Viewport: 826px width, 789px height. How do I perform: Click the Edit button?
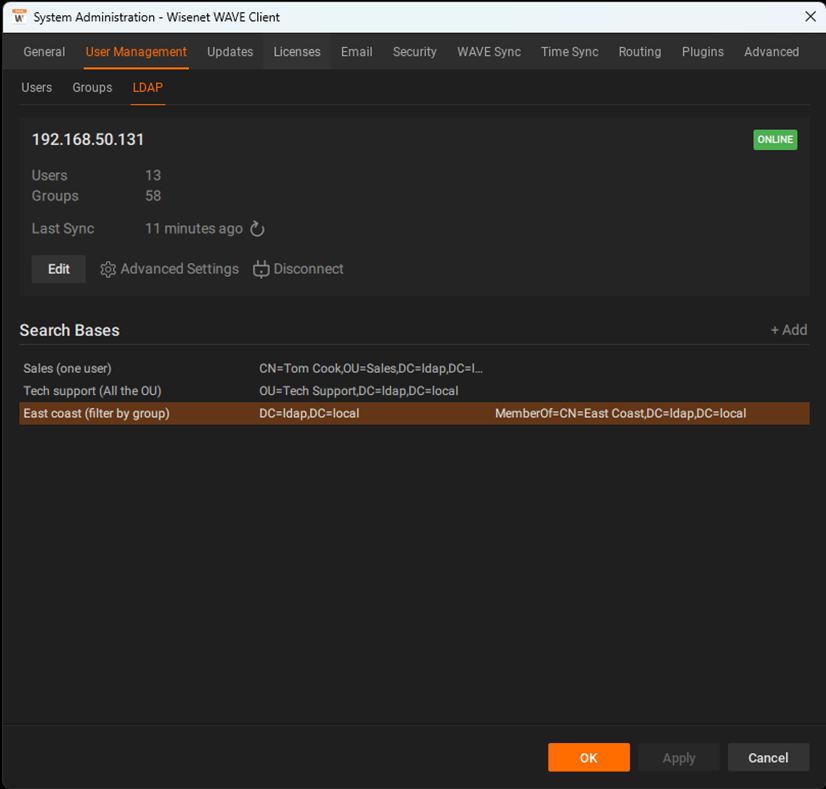click(58, 269)
